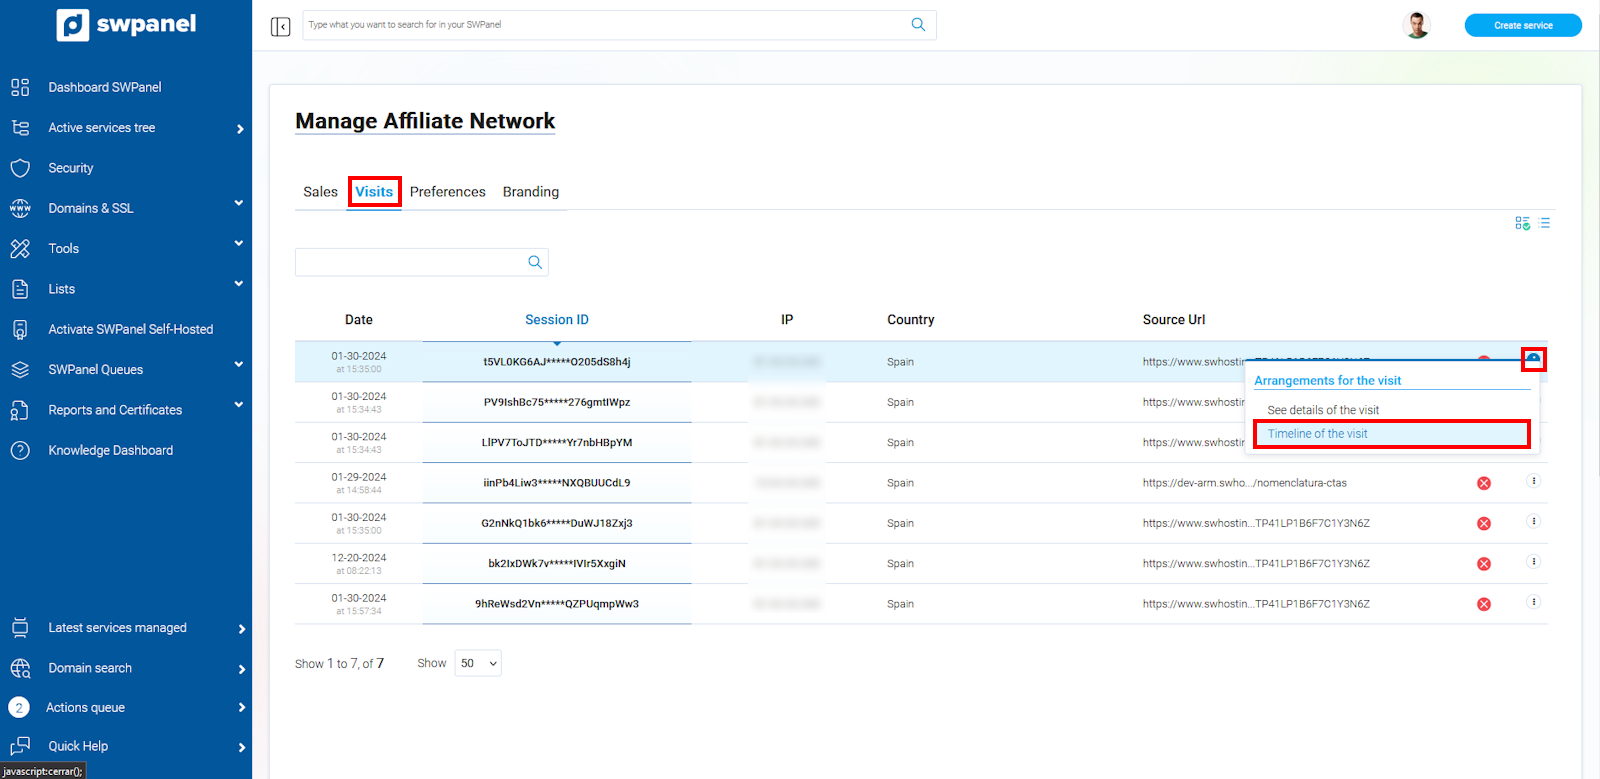Switch to the Preferences tab
Image resolution: width=1600 pixels, height=779 pixels.
pyautogui.click(x=447, y=192)
